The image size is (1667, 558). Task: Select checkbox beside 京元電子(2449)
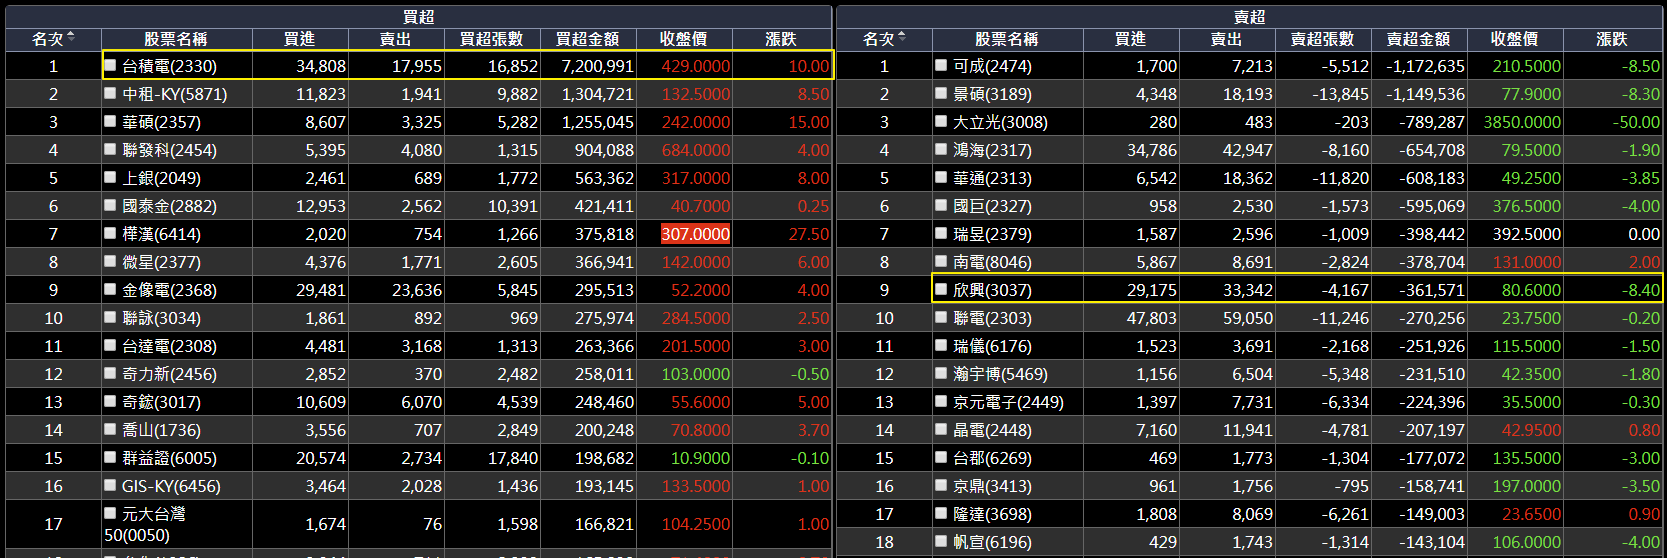click(x=941, y=401)
